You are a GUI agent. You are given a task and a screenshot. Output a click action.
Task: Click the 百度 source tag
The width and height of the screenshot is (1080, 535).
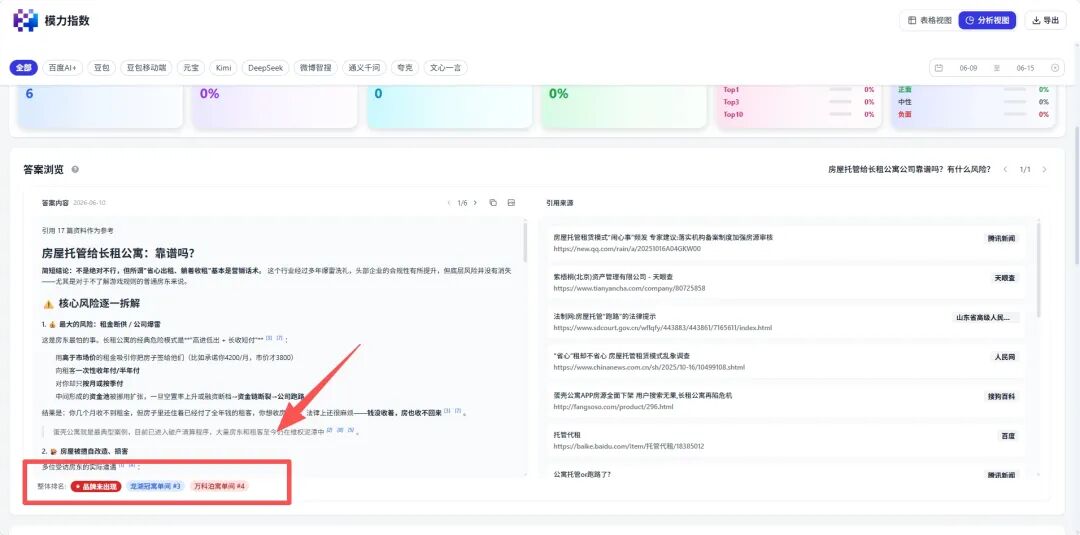click(x=1008, y=436)
